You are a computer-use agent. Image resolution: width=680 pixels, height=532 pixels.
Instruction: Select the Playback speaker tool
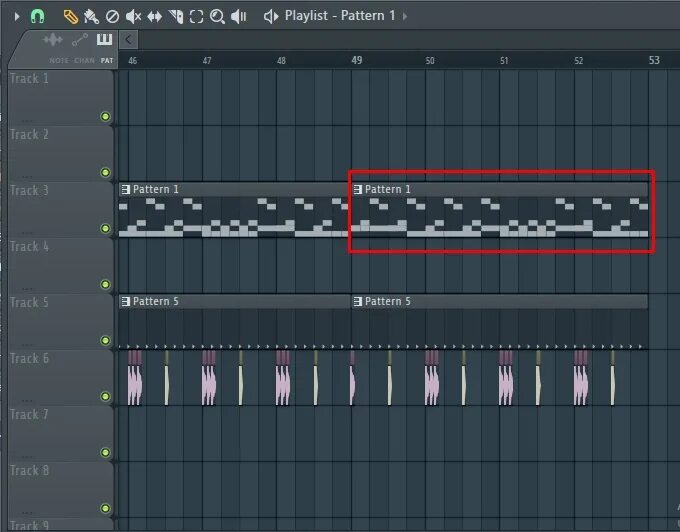[x=239, y=16]
